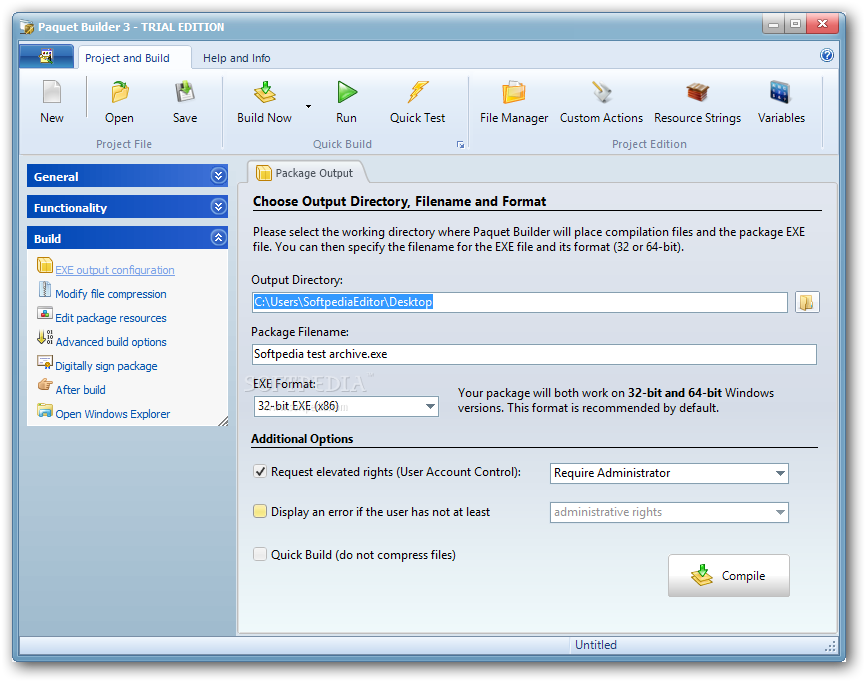
Task: Open the EXE Format combo box
Action: [346, 406]
